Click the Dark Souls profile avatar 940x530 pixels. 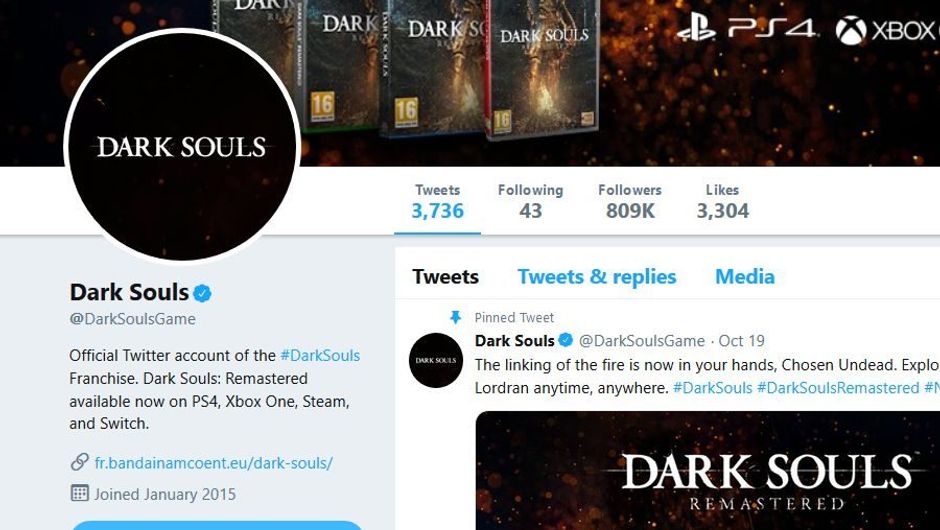pos(182,147)
